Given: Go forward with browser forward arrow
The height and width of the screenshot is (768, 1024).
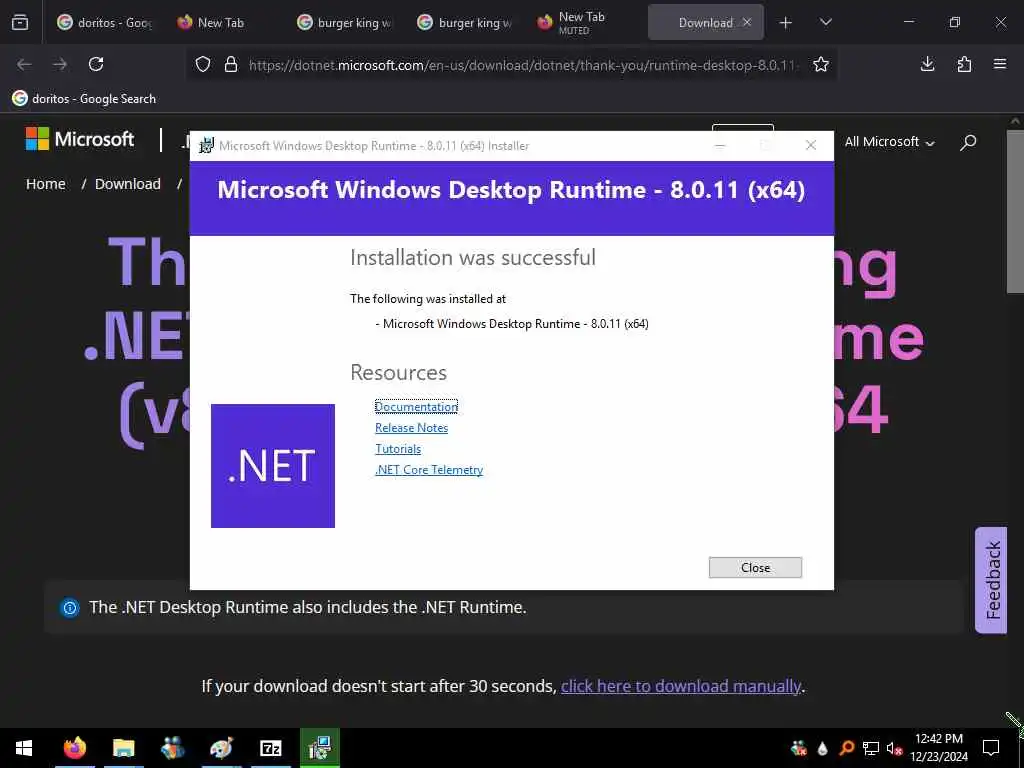Looking at the screenshot, I should [60, 64].
